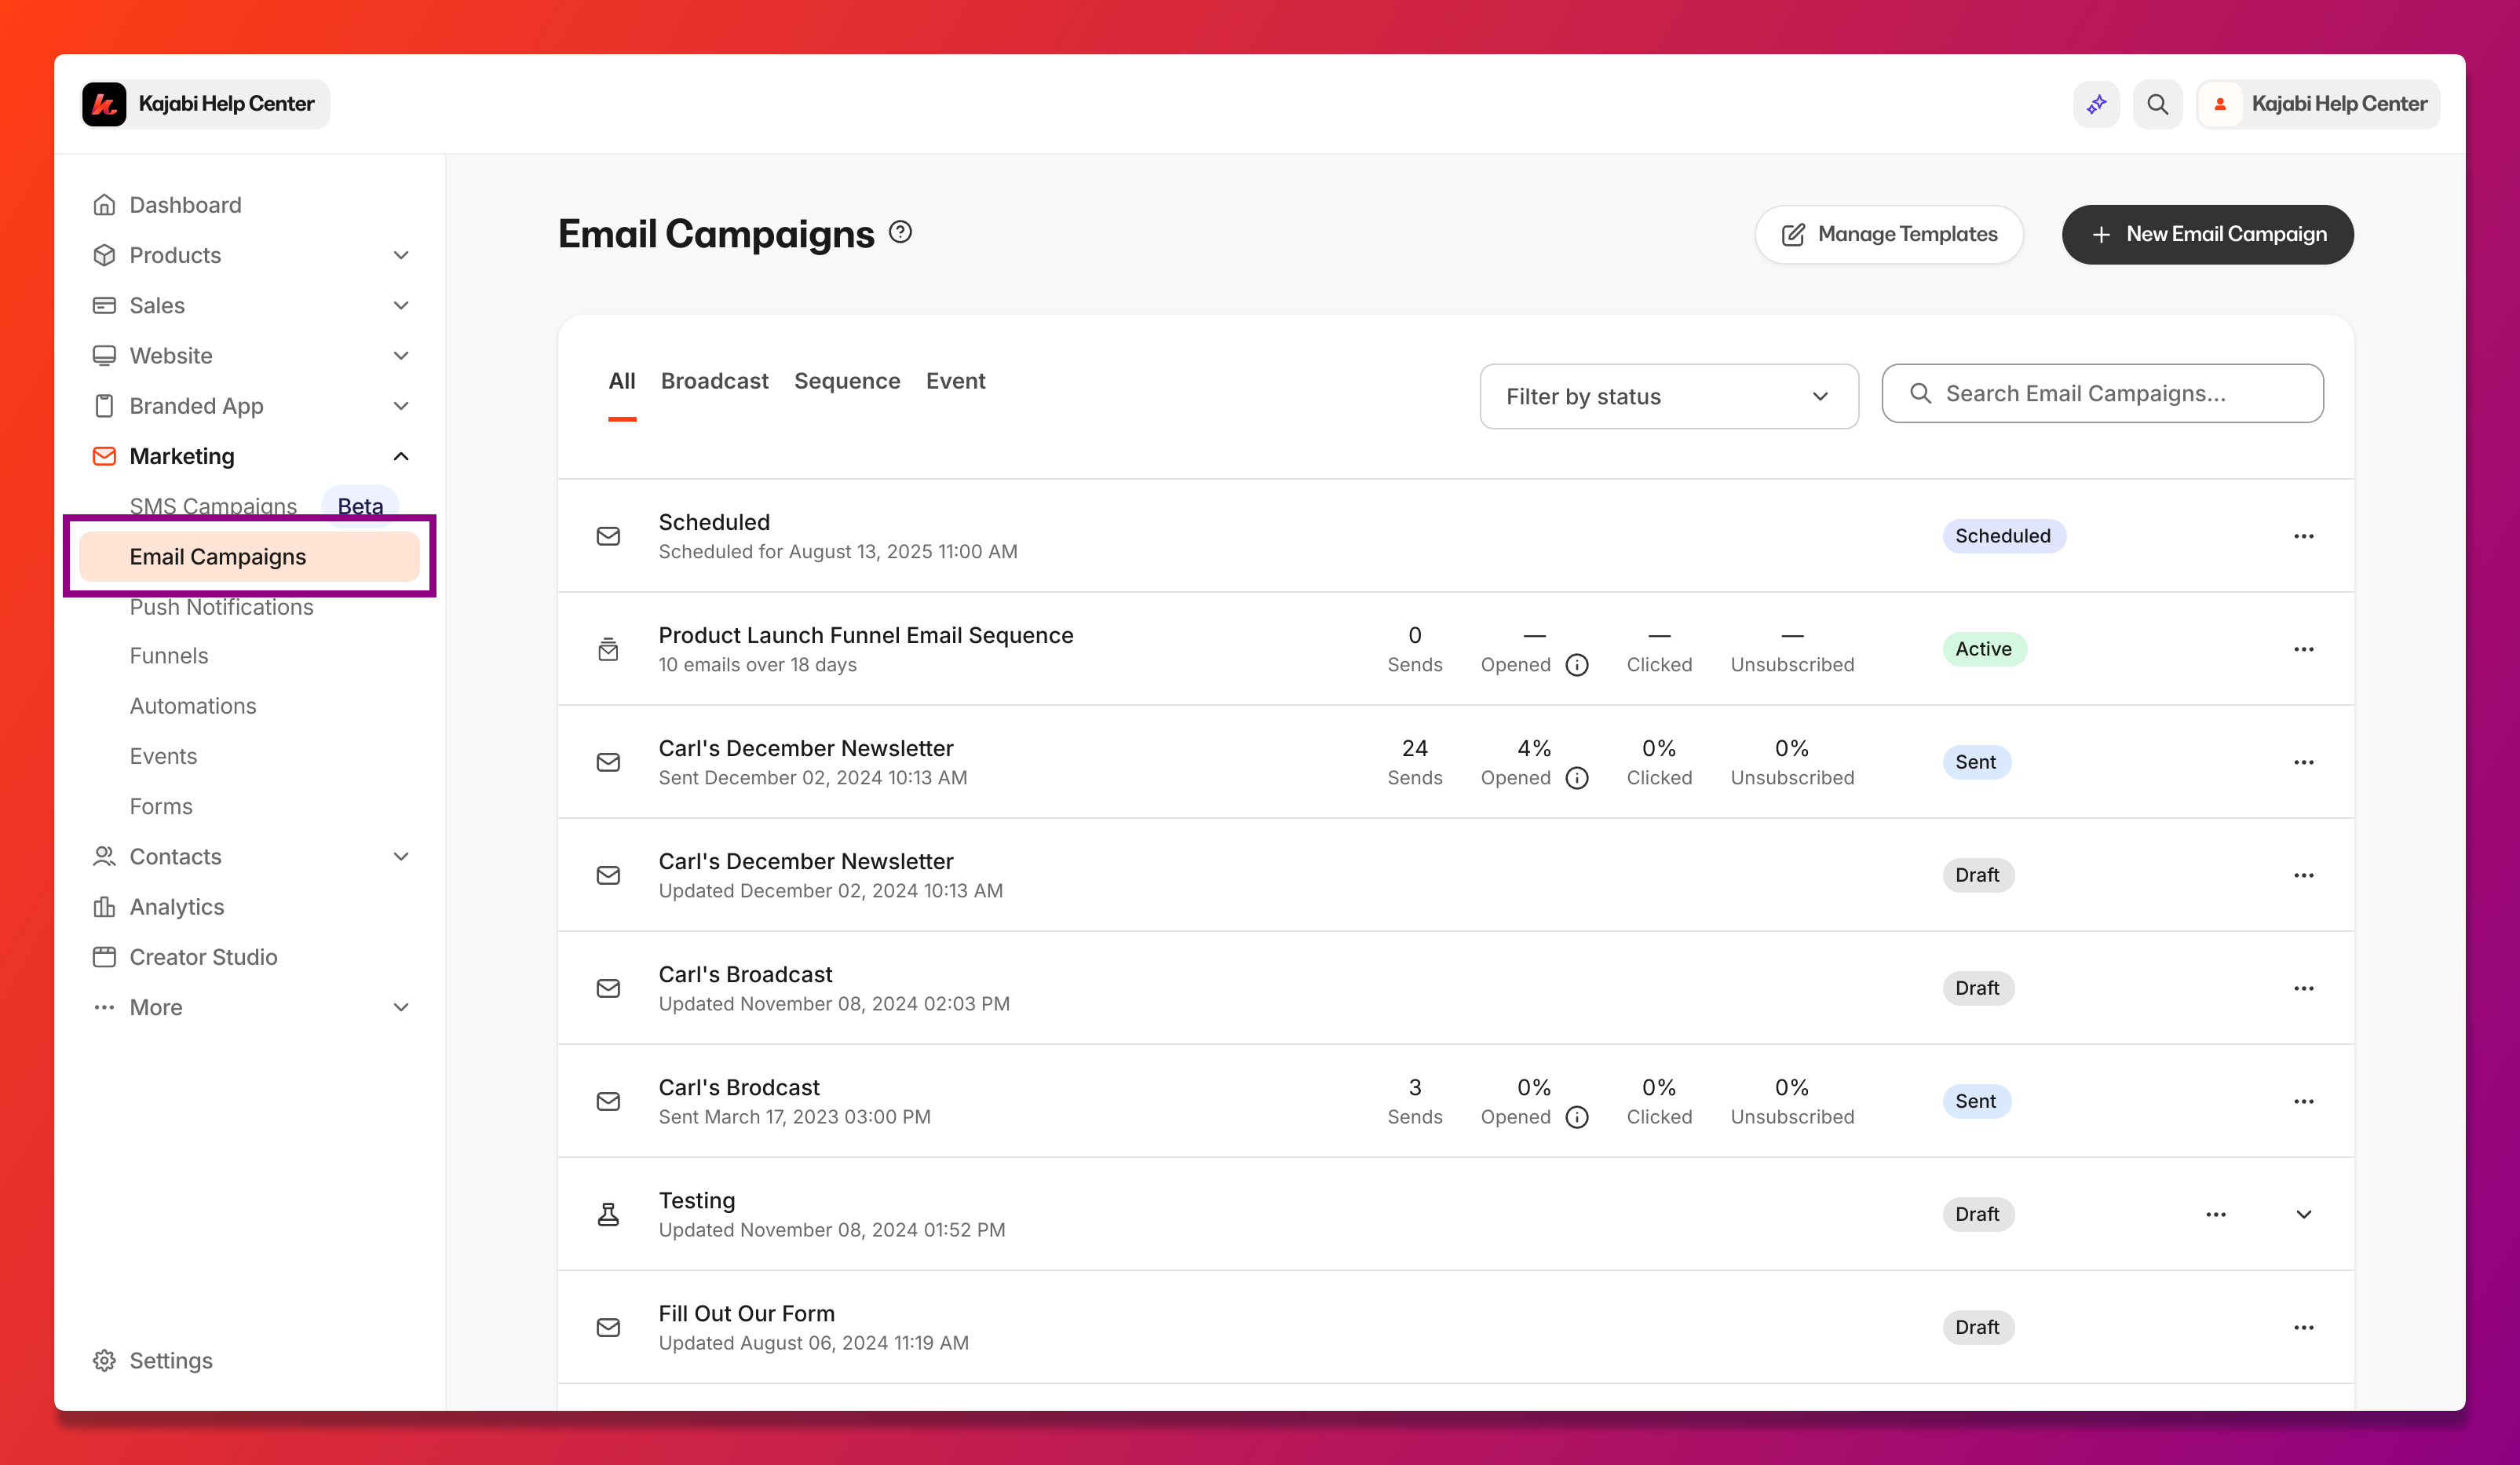Open the global search magnifier icon
The width and height of the screenshot is (2520, 1465).
pos(2157,104)
